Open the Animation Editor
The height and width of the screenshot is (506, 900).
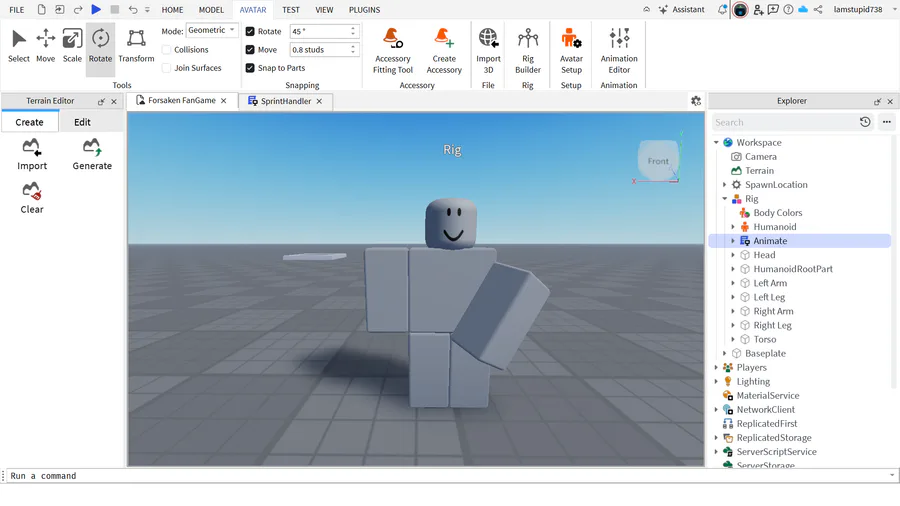point(619,50)
